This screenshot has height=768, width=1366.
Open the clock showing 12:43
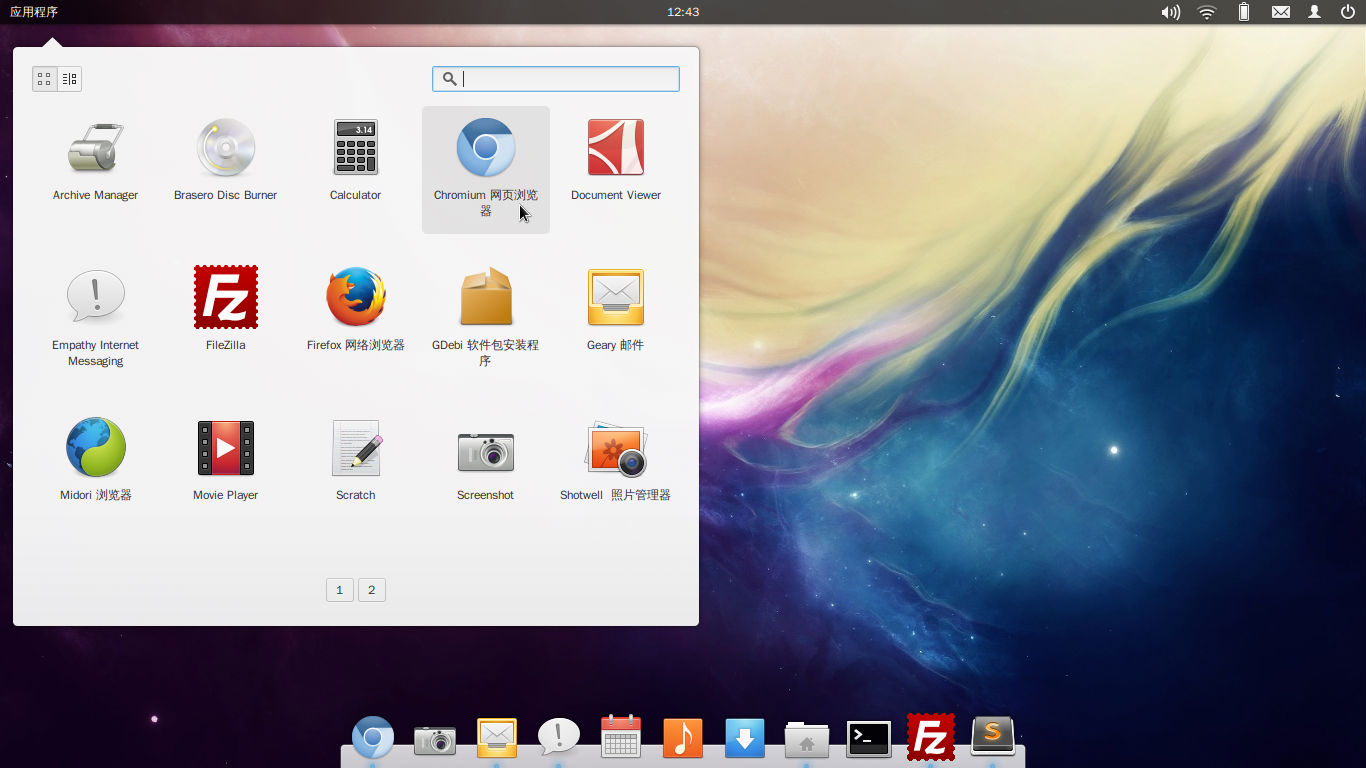point(683,12)
